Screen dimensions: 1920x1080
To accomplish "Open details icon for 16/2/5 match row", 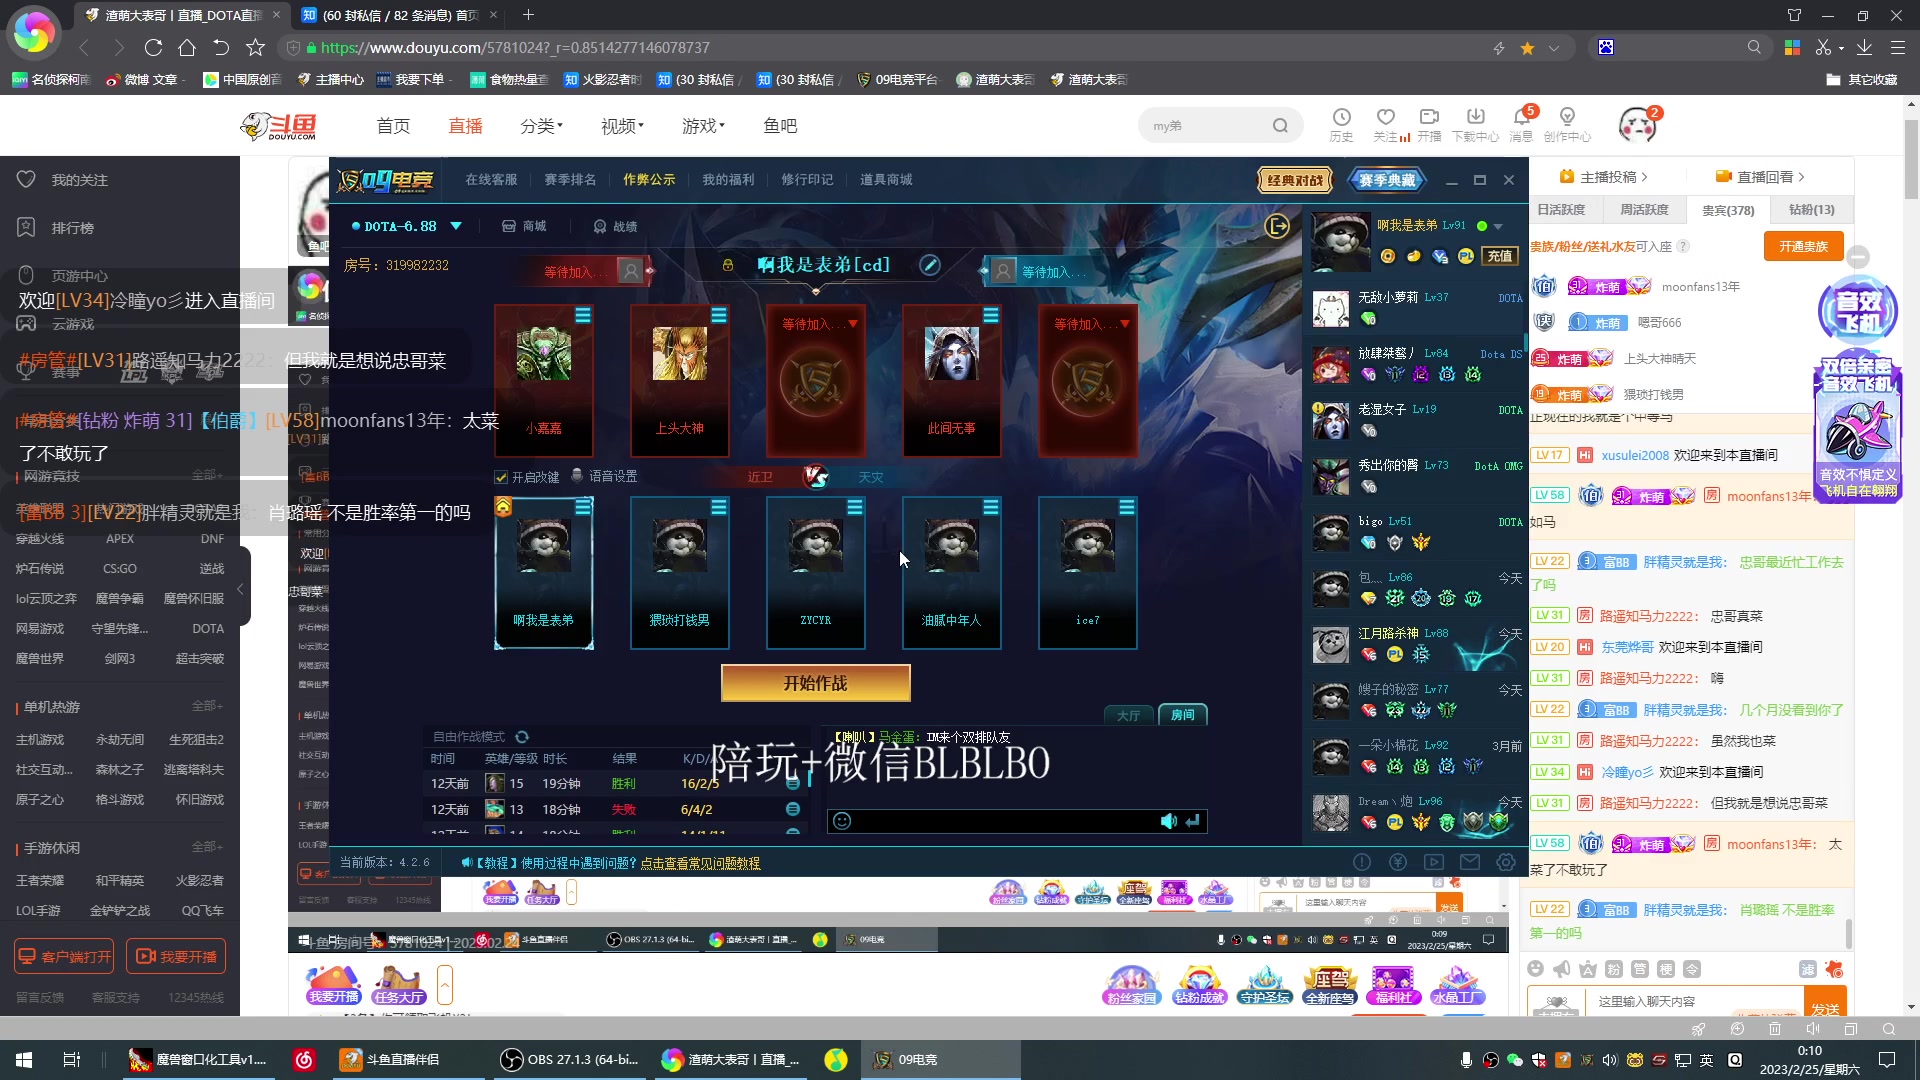I will pos(793,784).
